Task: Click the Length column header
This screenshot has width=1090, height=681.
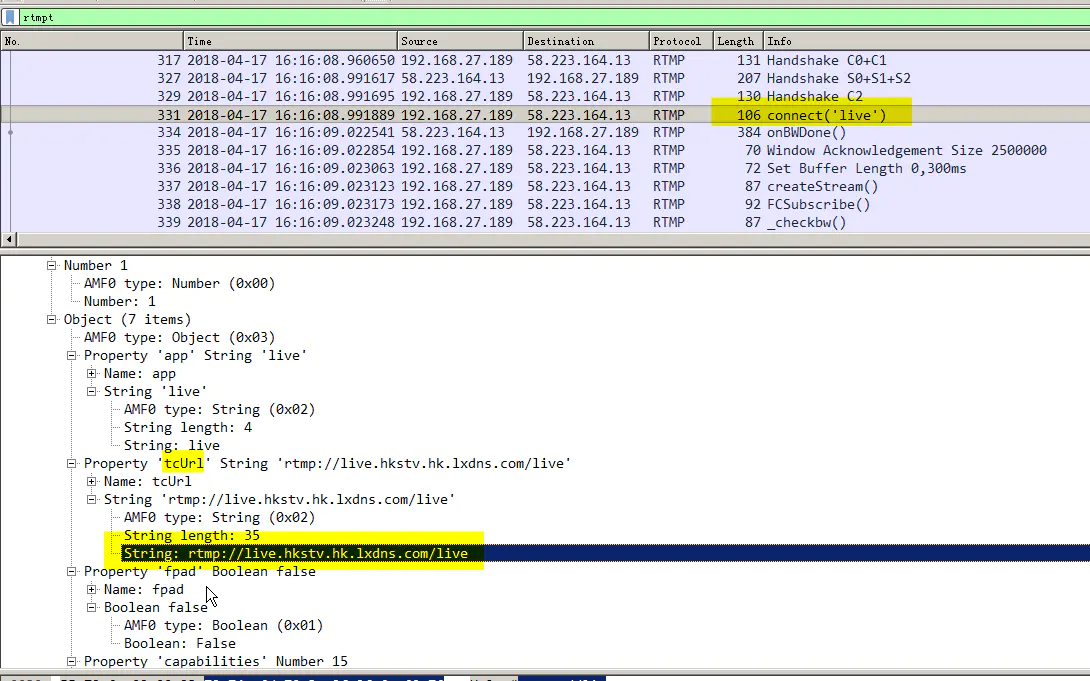Action: 735,41
